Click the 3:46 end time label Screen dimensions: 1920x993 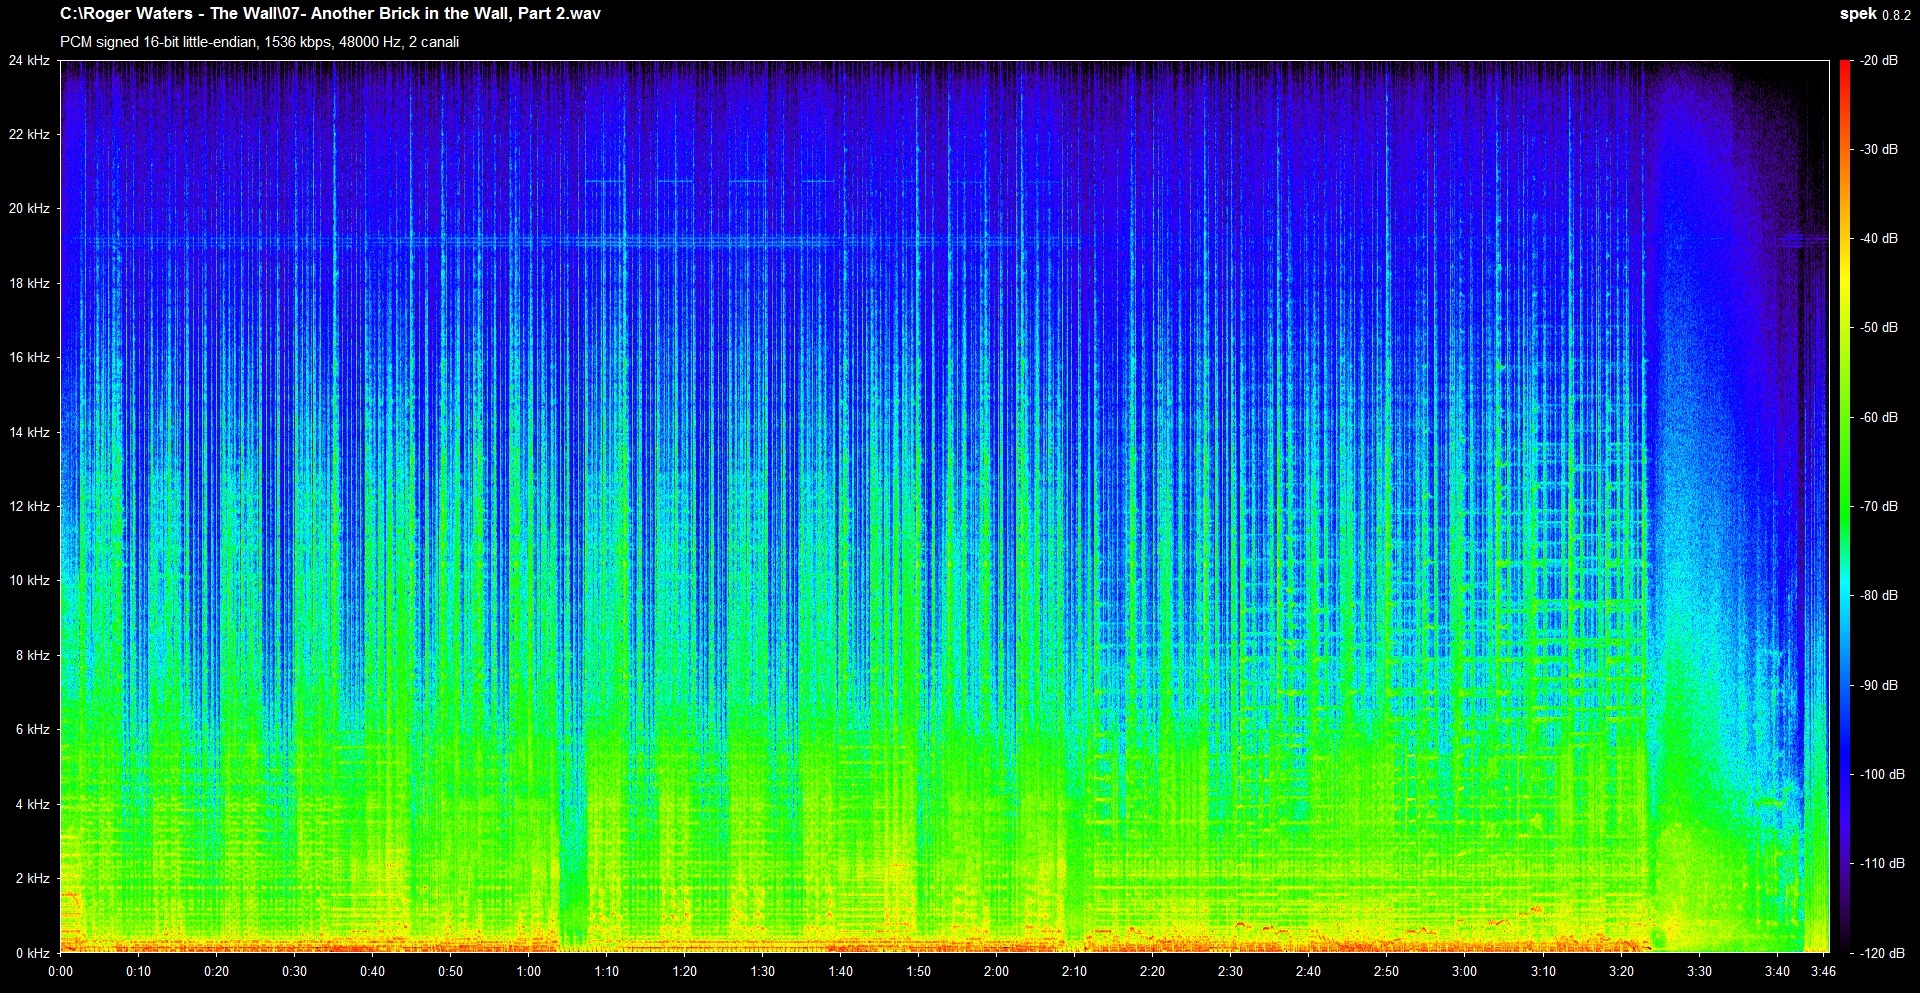coord(1823,971)
